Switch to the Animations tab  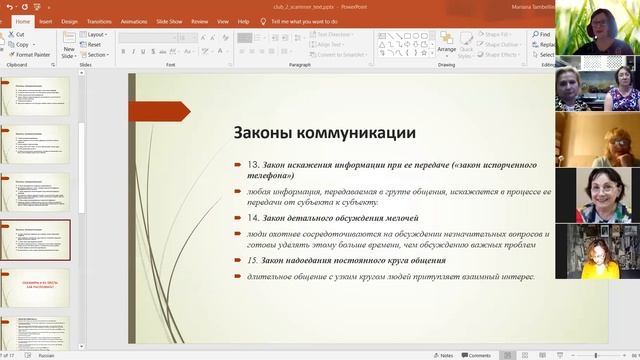(x=134, y=22)
